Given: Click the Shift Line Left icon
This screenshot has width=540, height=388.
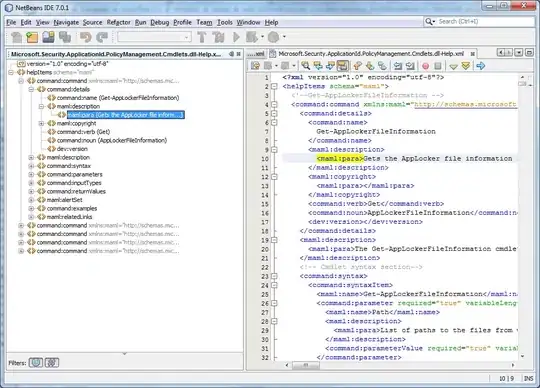Looking at the screenshot, I should point(398,65).
